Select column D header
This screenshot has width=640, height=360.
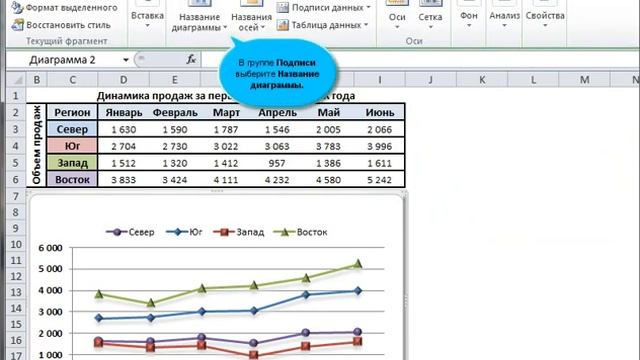(123, 80)
